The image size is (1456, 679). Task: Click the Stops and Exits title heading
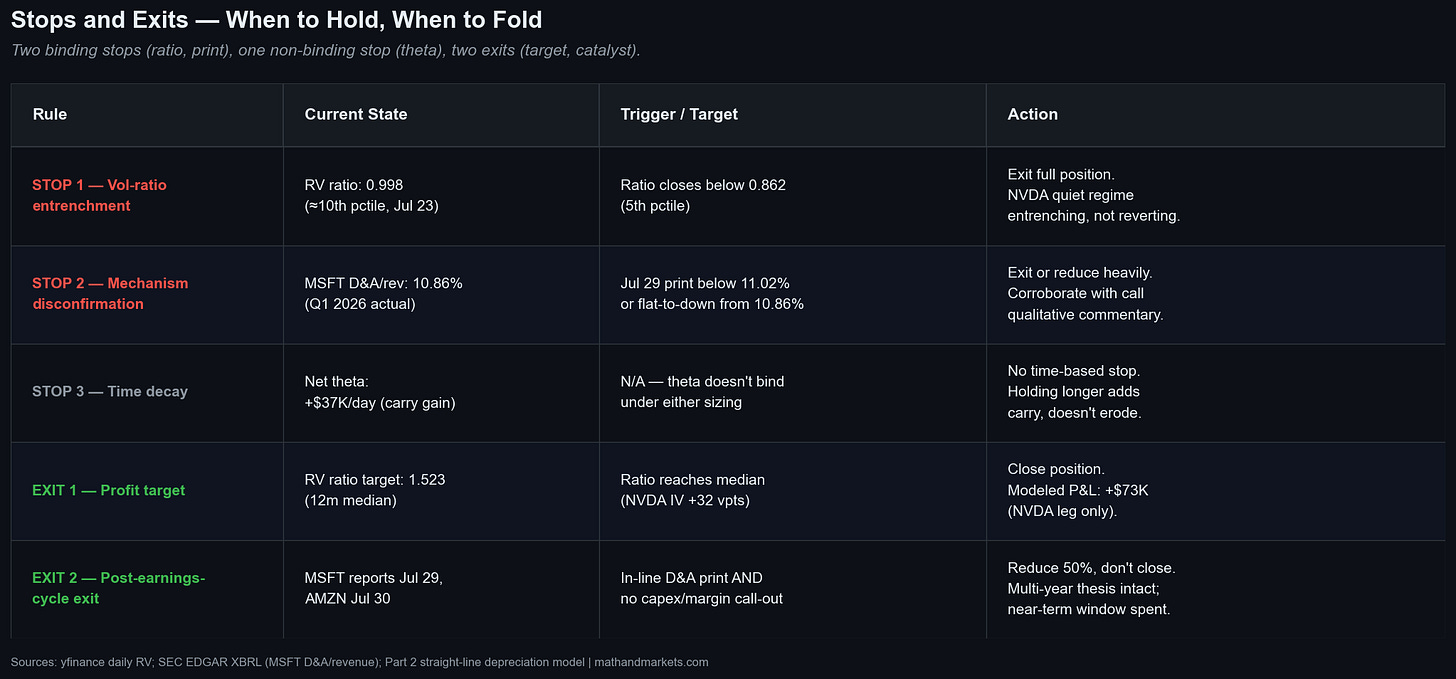(277, 20)
